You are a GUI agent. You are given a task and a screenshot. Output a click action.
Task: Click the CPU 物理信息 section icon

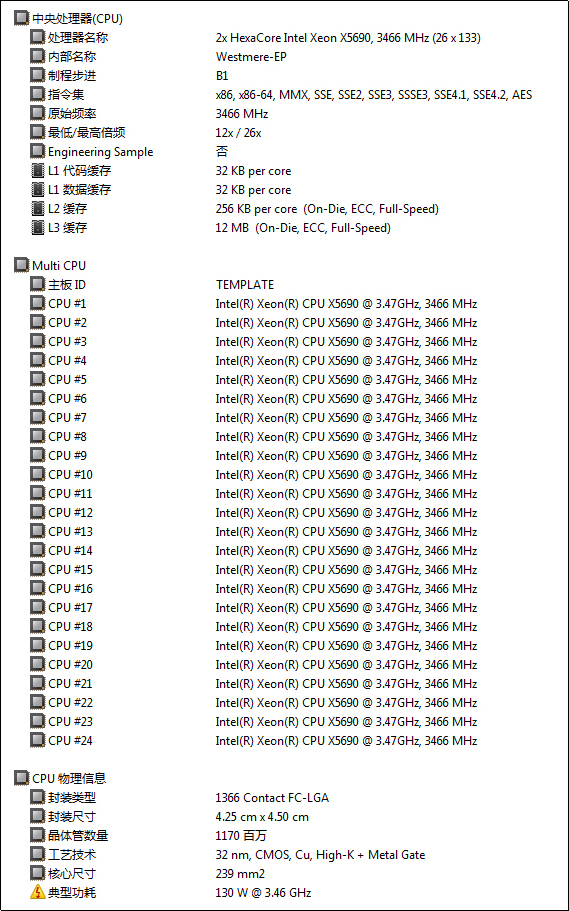pyautogui.click(x=22, y=778)
